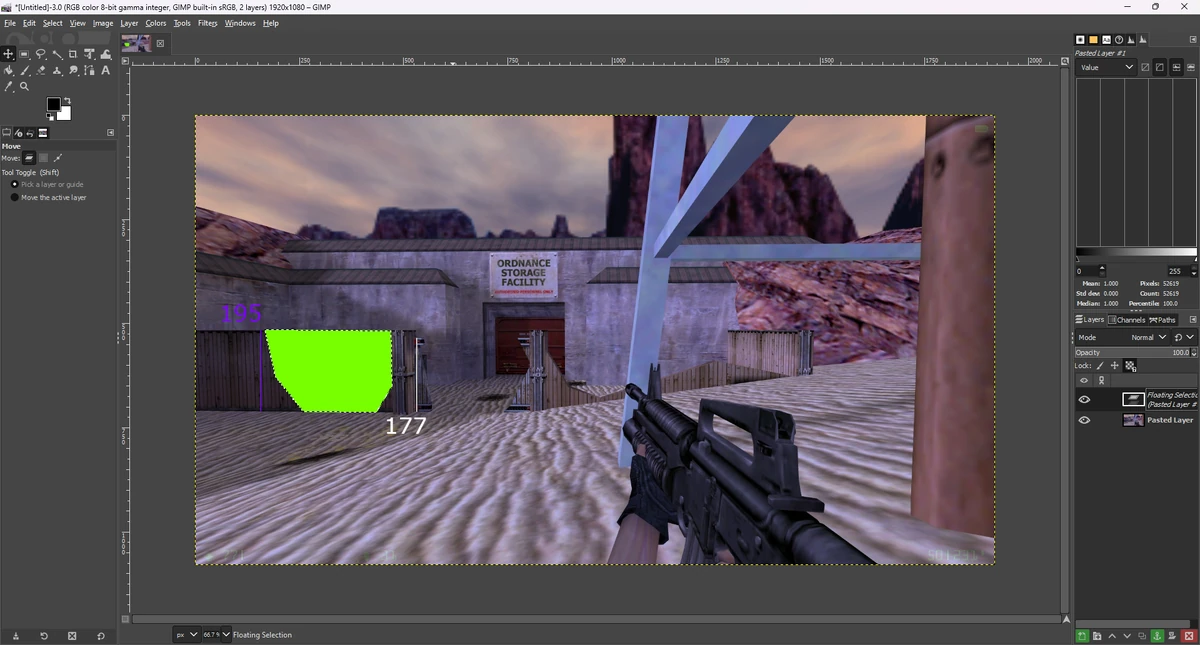This screenshot has height=645, width=1200.
Task: Open the histogram Value channel dropdown
Action: pyautogui.click(x=1105, y=67)
